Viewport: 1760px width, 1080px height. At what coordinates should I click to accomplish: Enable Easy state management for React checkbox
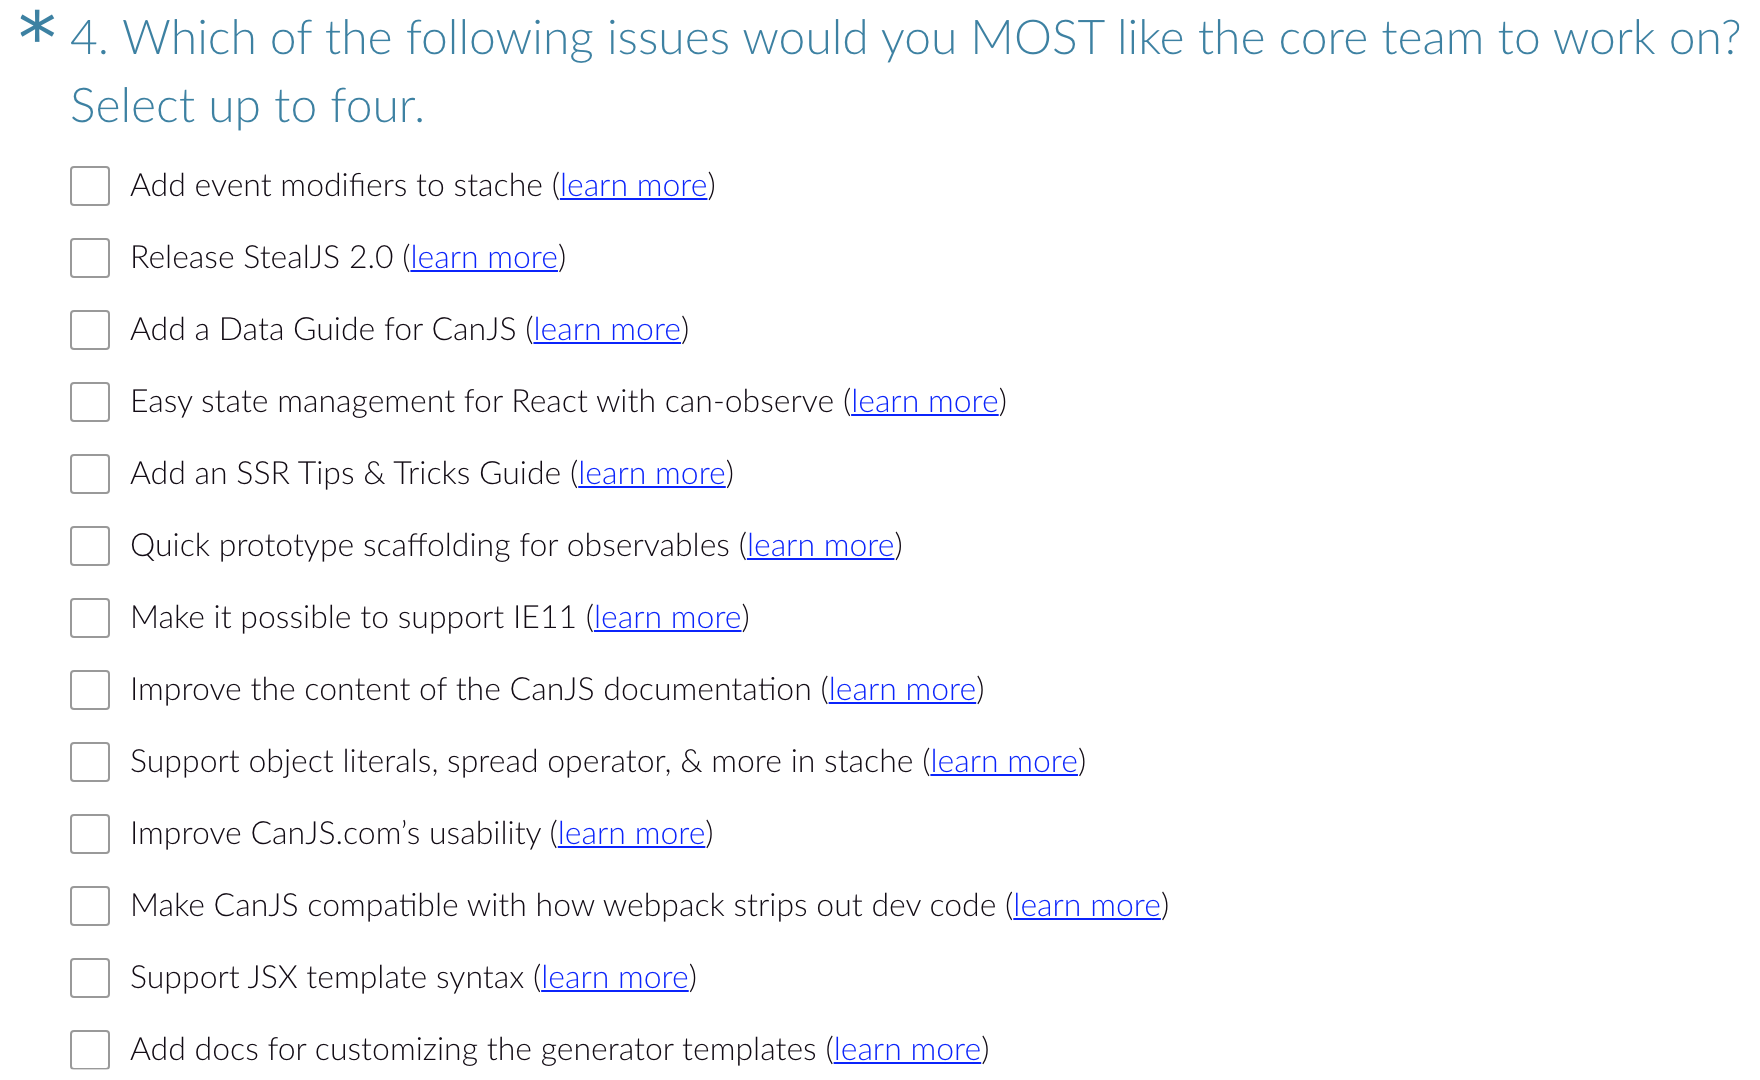pyautogui.click(x=90, y=402)
